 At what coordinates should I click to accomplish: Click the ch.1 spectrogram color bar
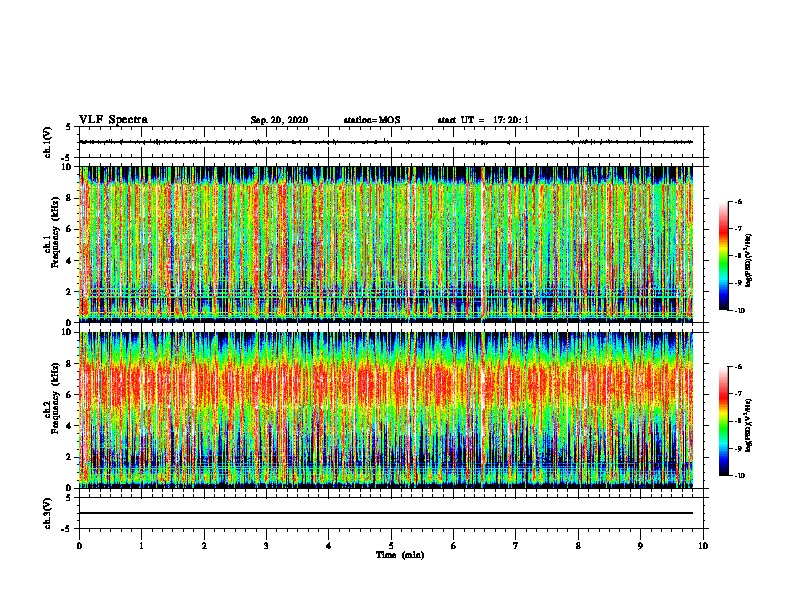(723, 256)
